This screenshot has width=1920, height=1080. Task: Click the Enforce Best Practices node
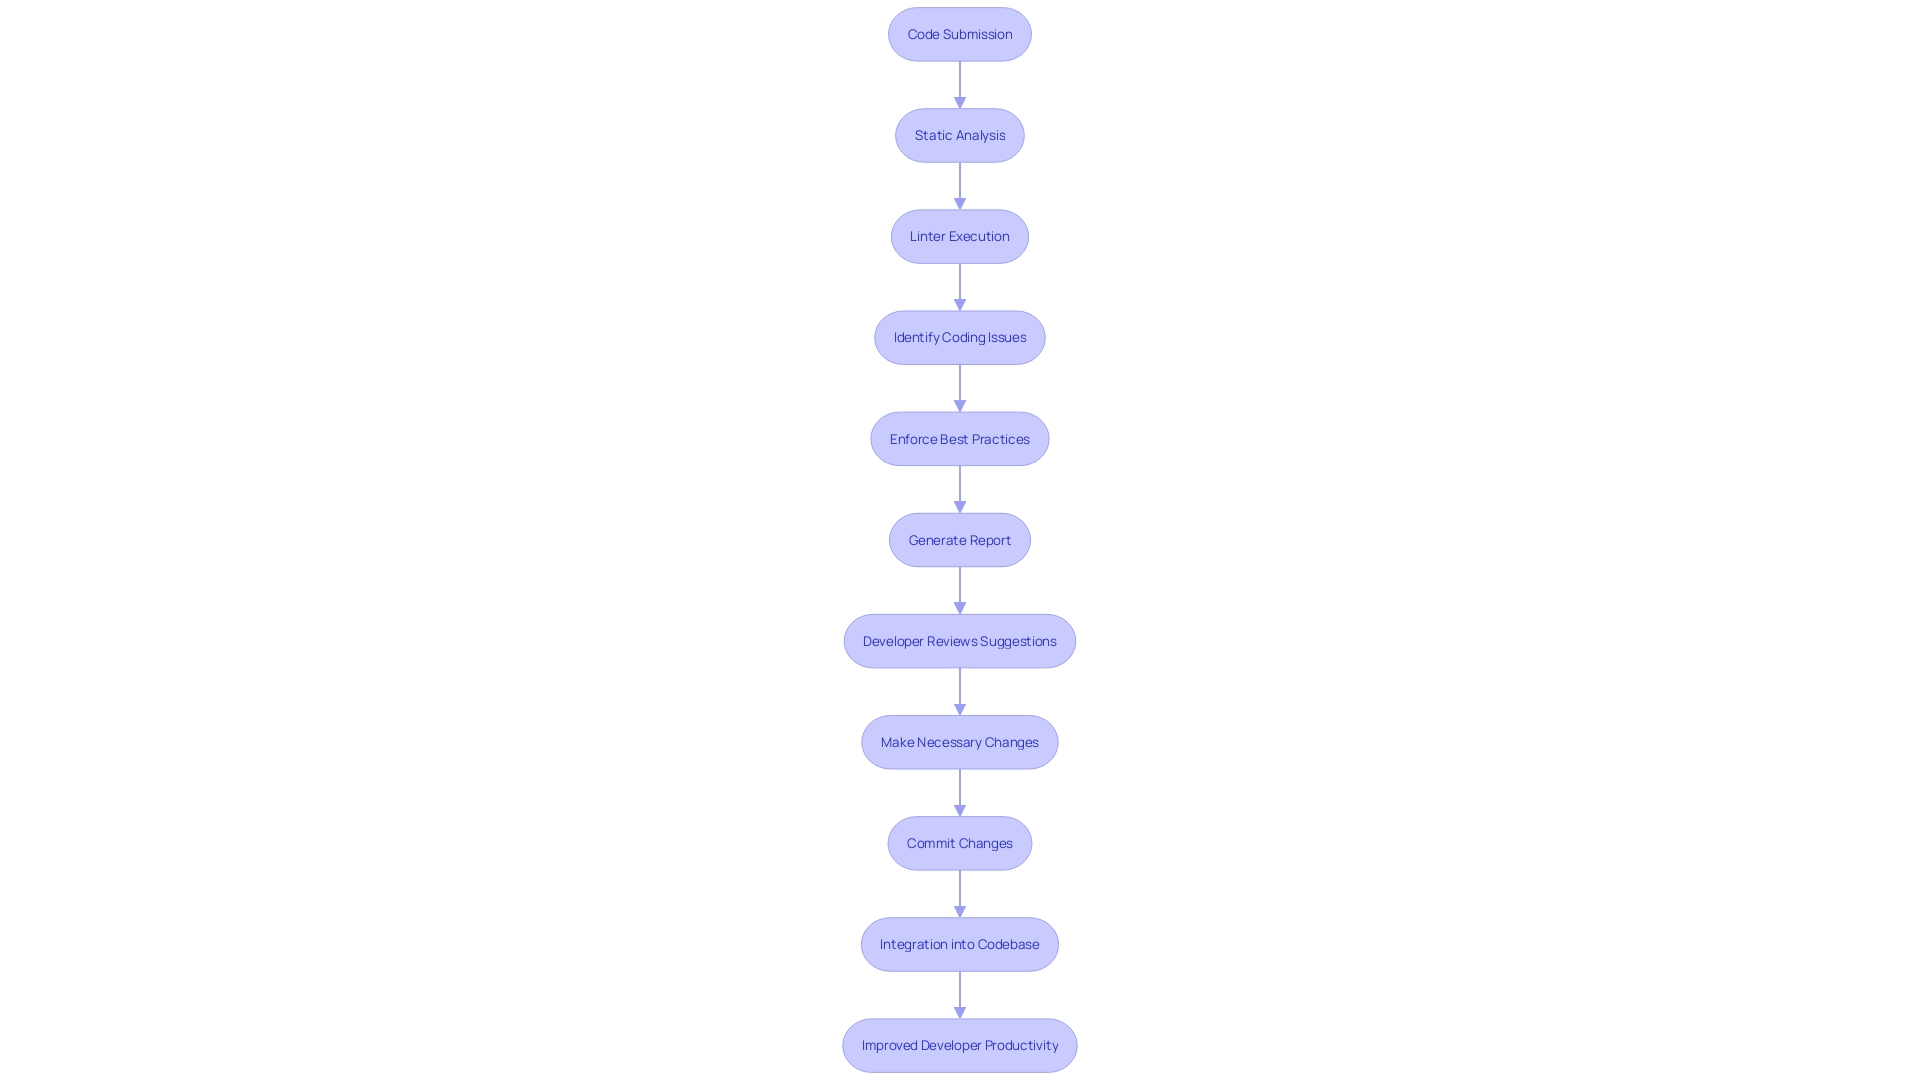tap(959, 438)
